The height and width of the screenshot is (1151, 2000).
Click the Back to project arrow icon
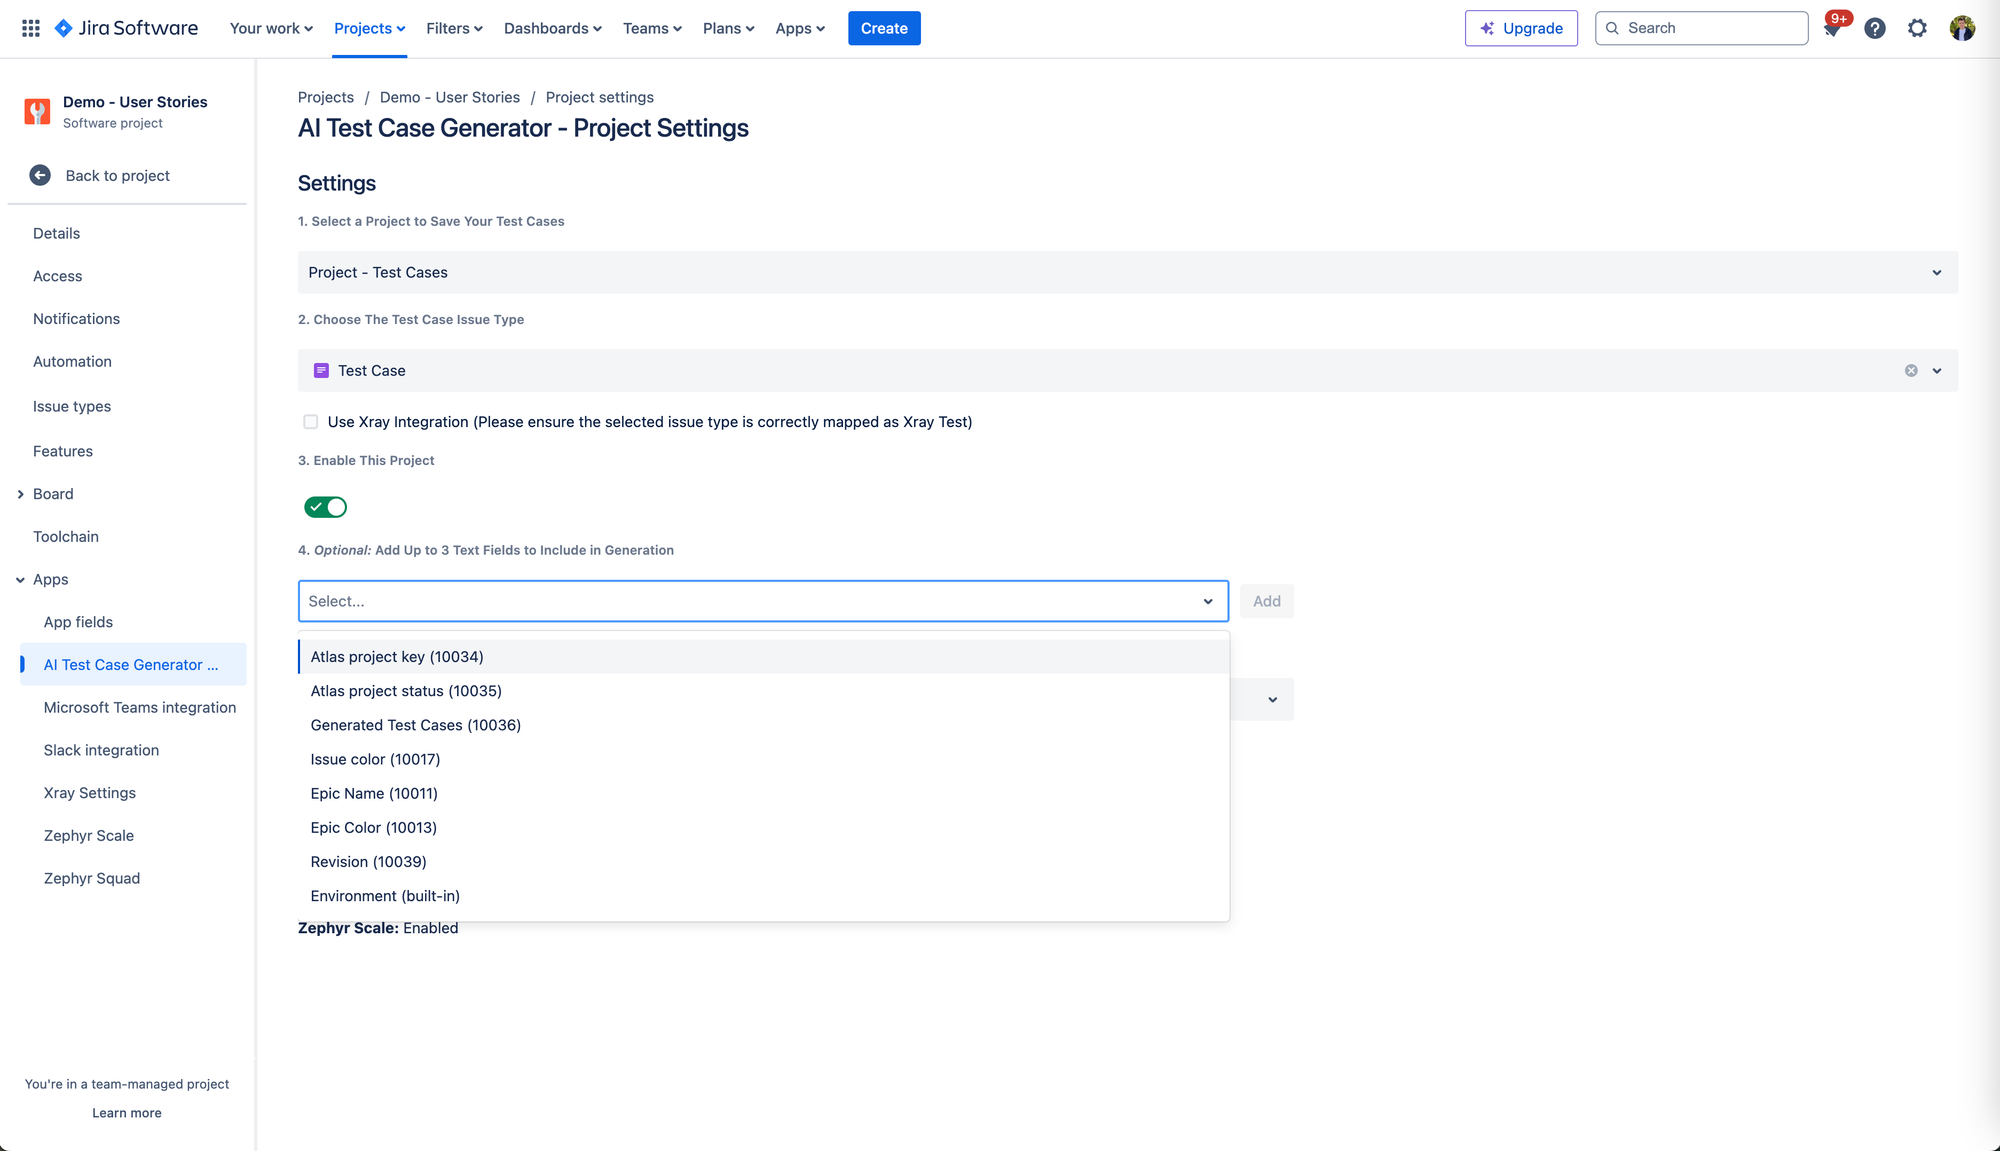40,175
